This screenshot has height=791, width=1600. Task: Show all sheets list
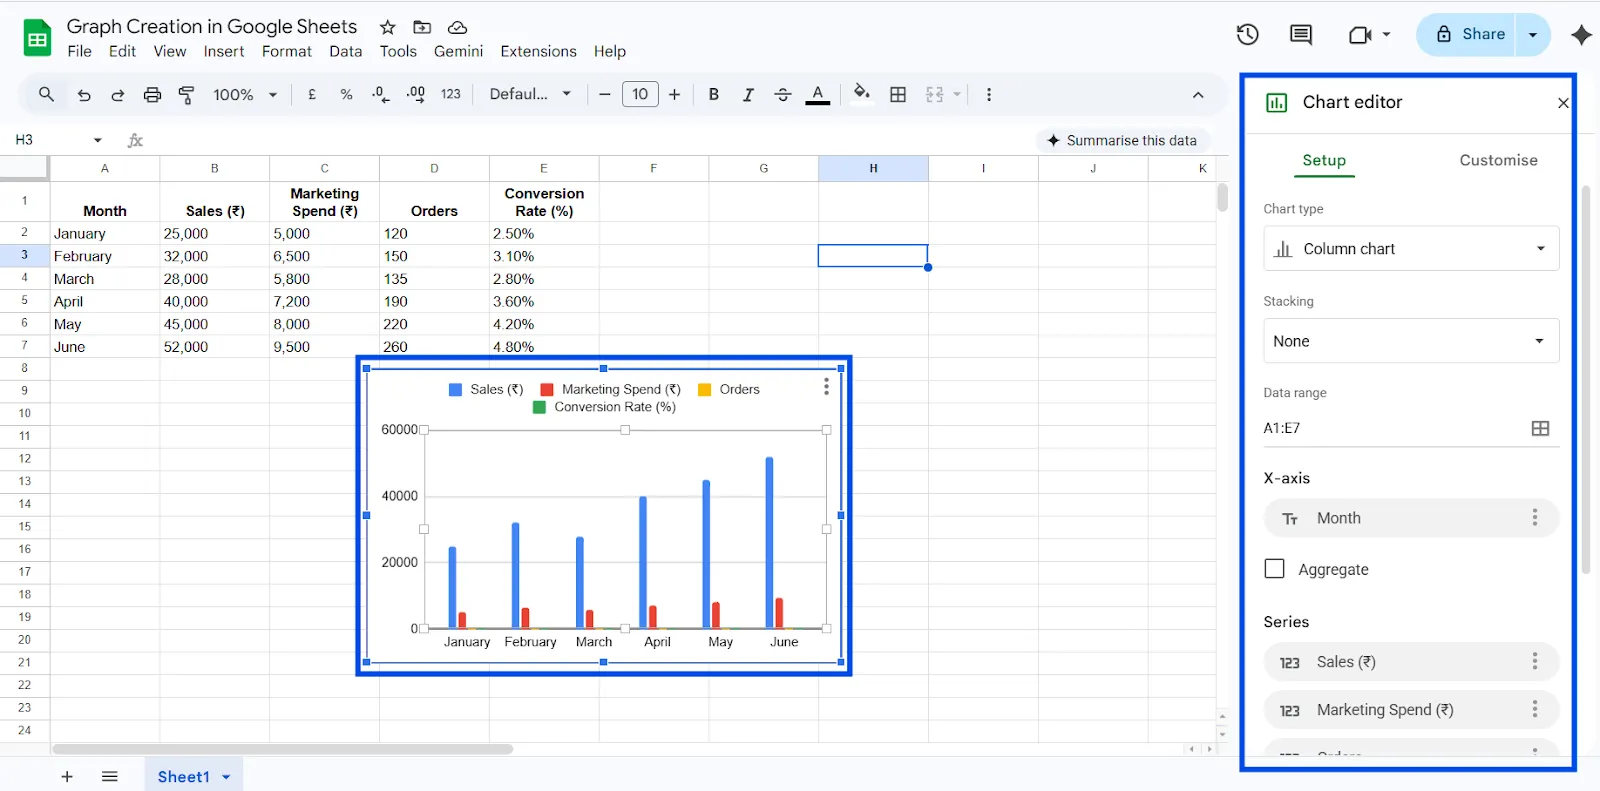coord(110,777)
